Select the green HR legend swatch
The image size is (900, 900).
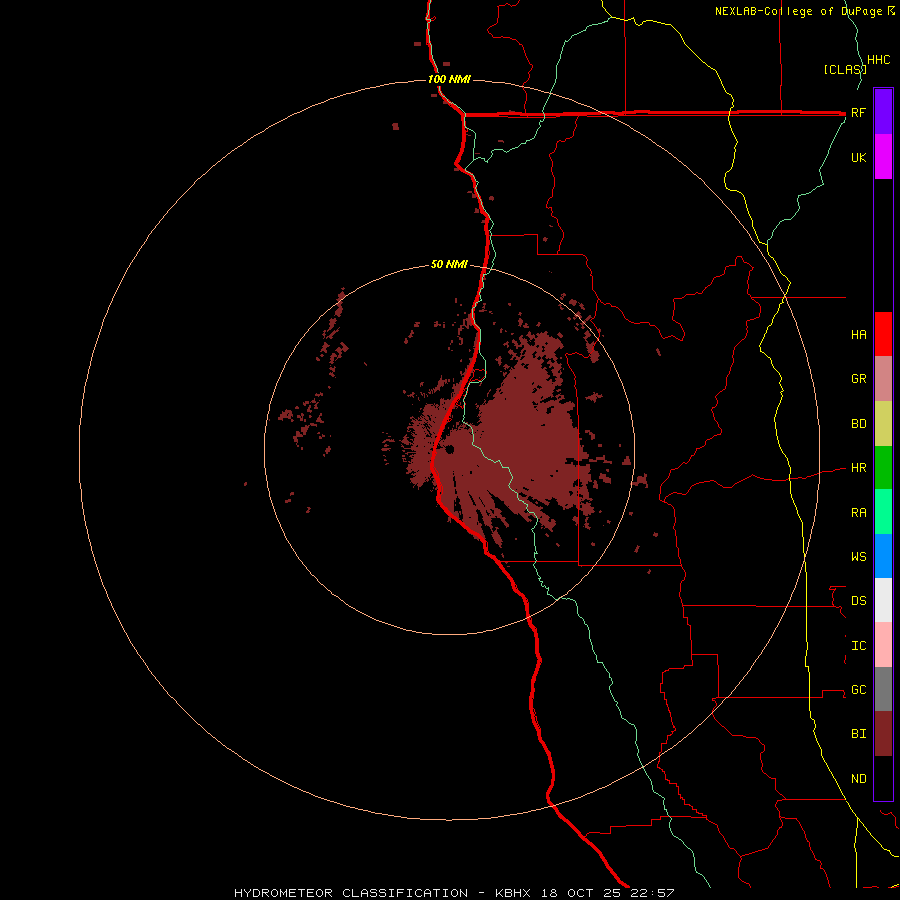(x=883, y=468)
